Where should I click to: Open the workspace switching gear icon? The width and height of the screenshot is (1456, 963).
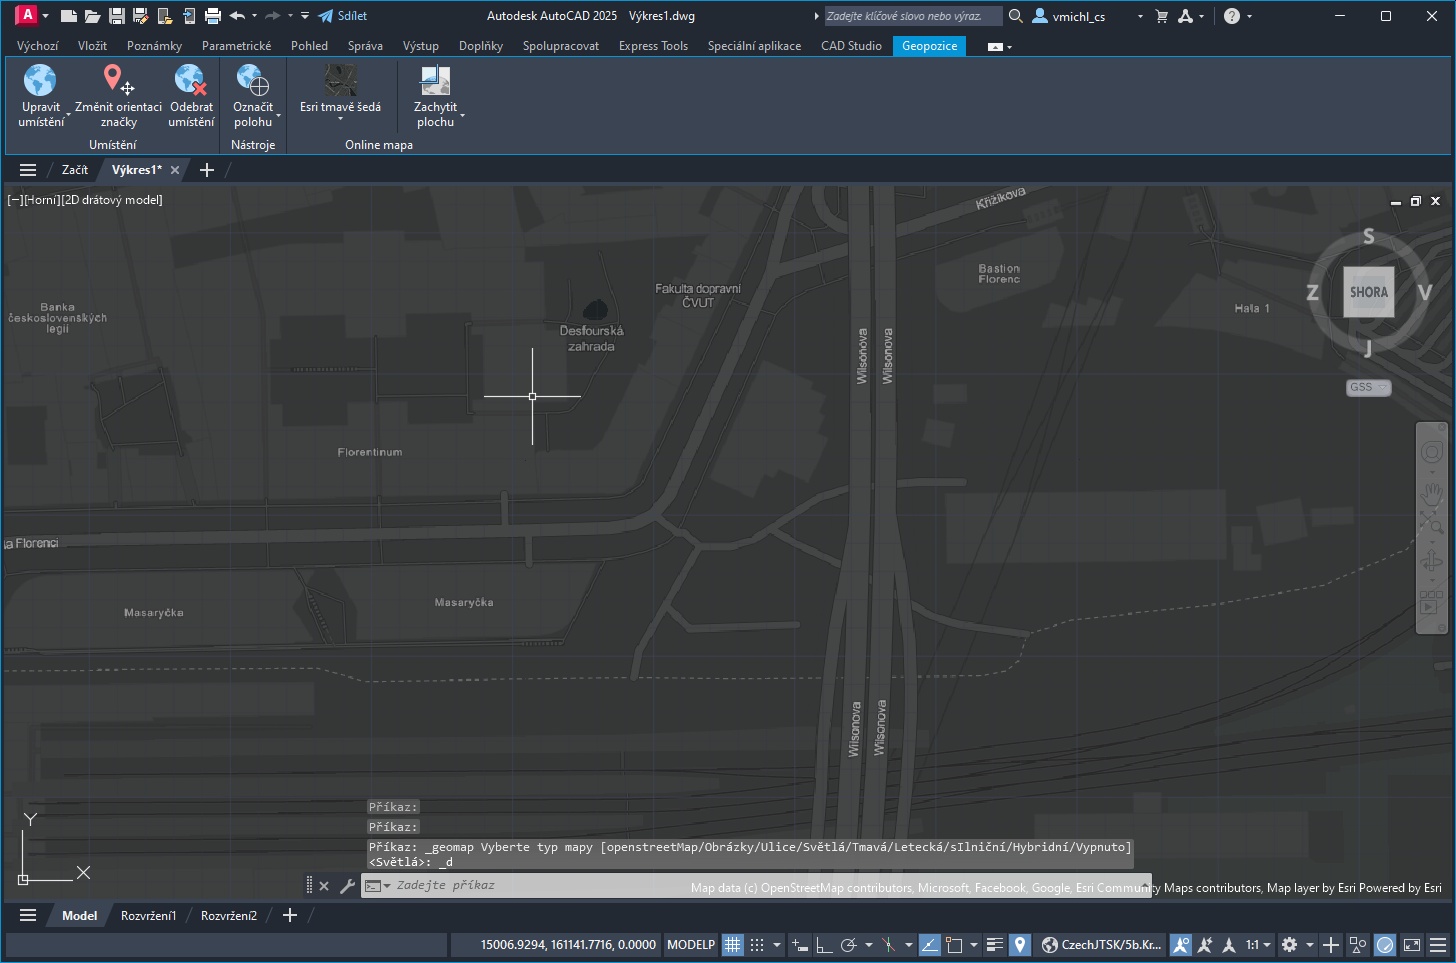tap(1289, 945)
